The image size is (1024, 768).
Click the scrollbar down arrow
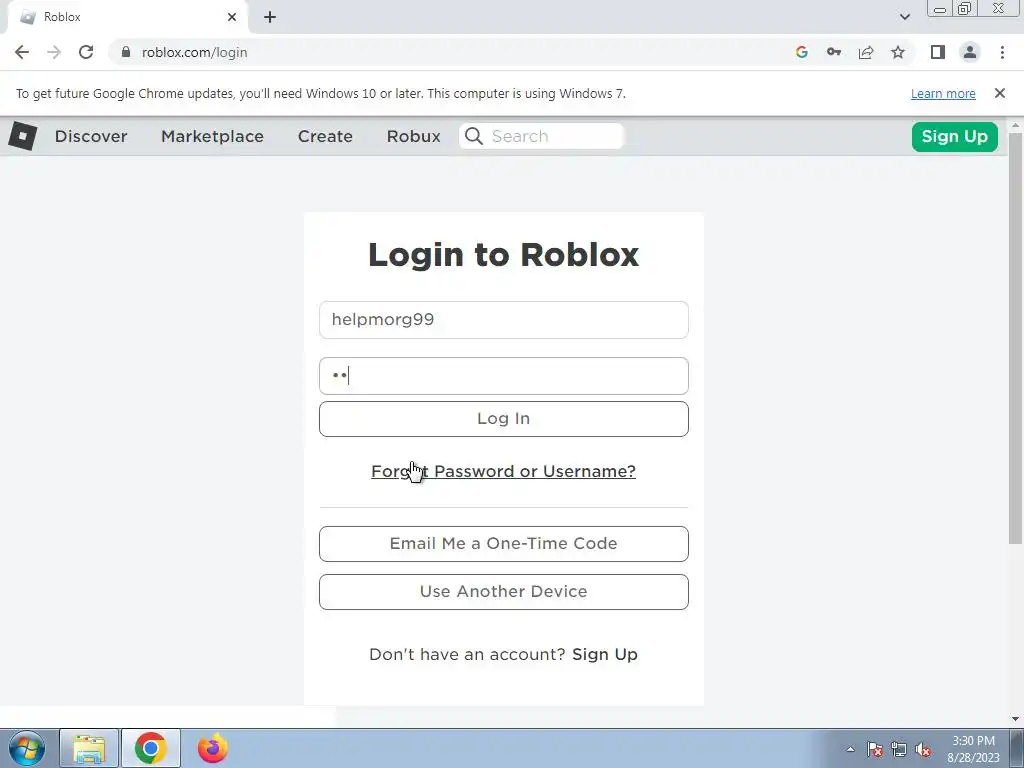(1015, 719)
